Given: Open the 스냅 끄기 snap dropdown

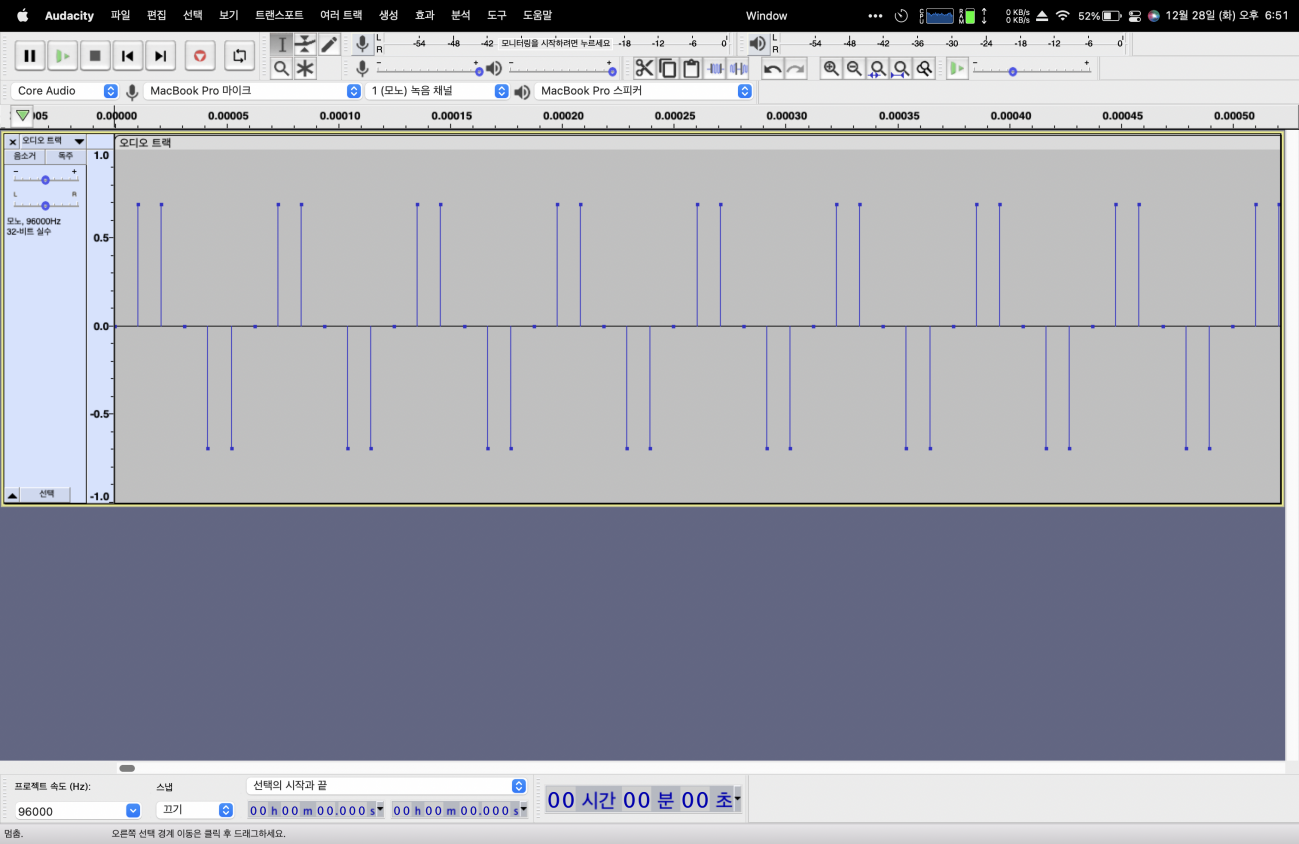Looking at the screenshot, I should click(x=195, y=810).
